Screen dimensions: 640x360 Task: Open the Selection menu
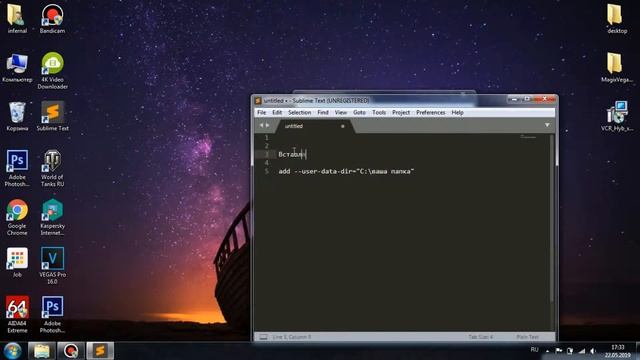point(299,112)
